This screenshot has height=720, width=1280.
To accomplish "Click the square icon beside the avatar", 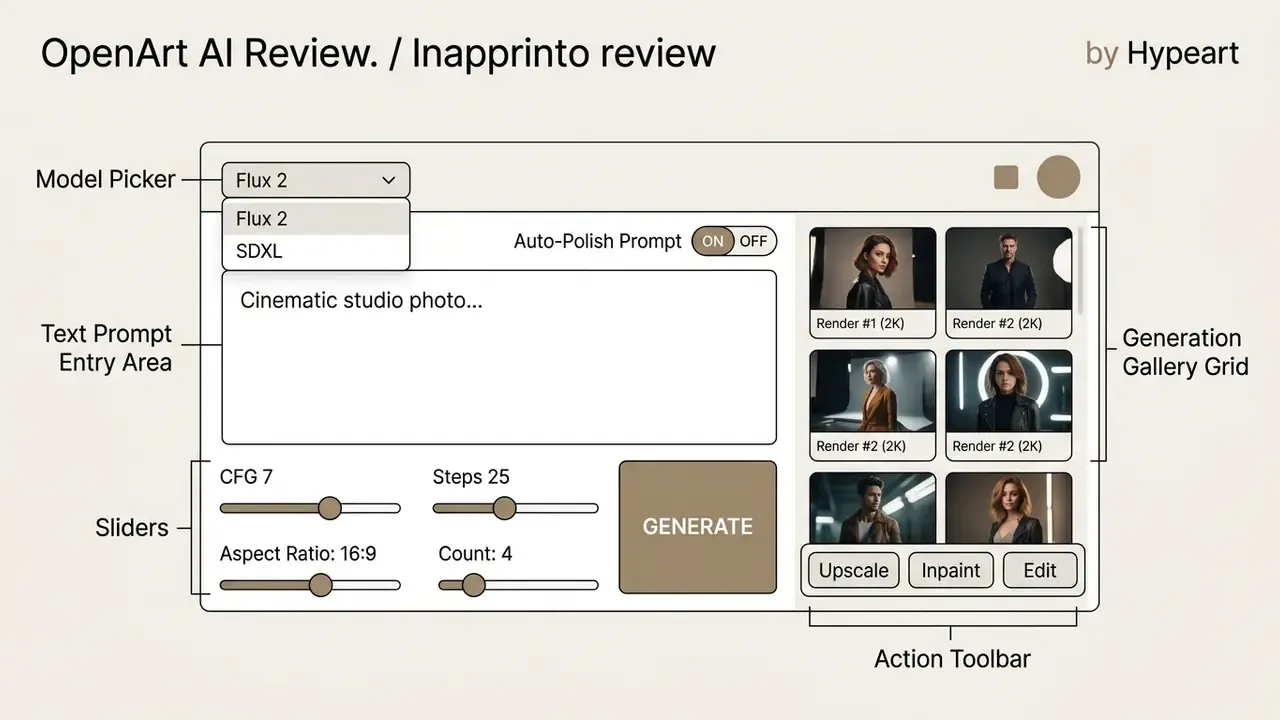I will pos(1006,177).
